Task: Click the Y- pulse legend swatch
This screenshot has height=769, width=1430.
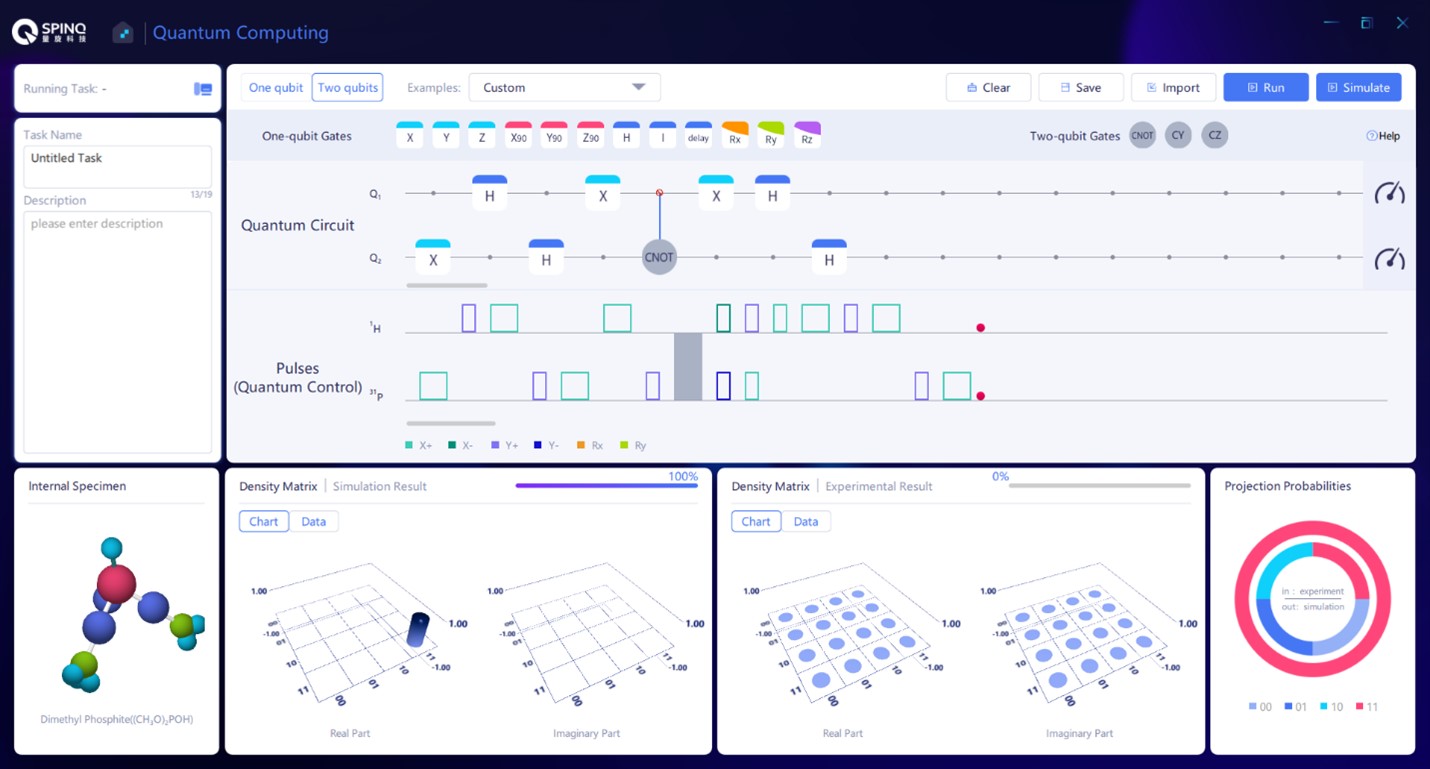Action: [538, 445]
